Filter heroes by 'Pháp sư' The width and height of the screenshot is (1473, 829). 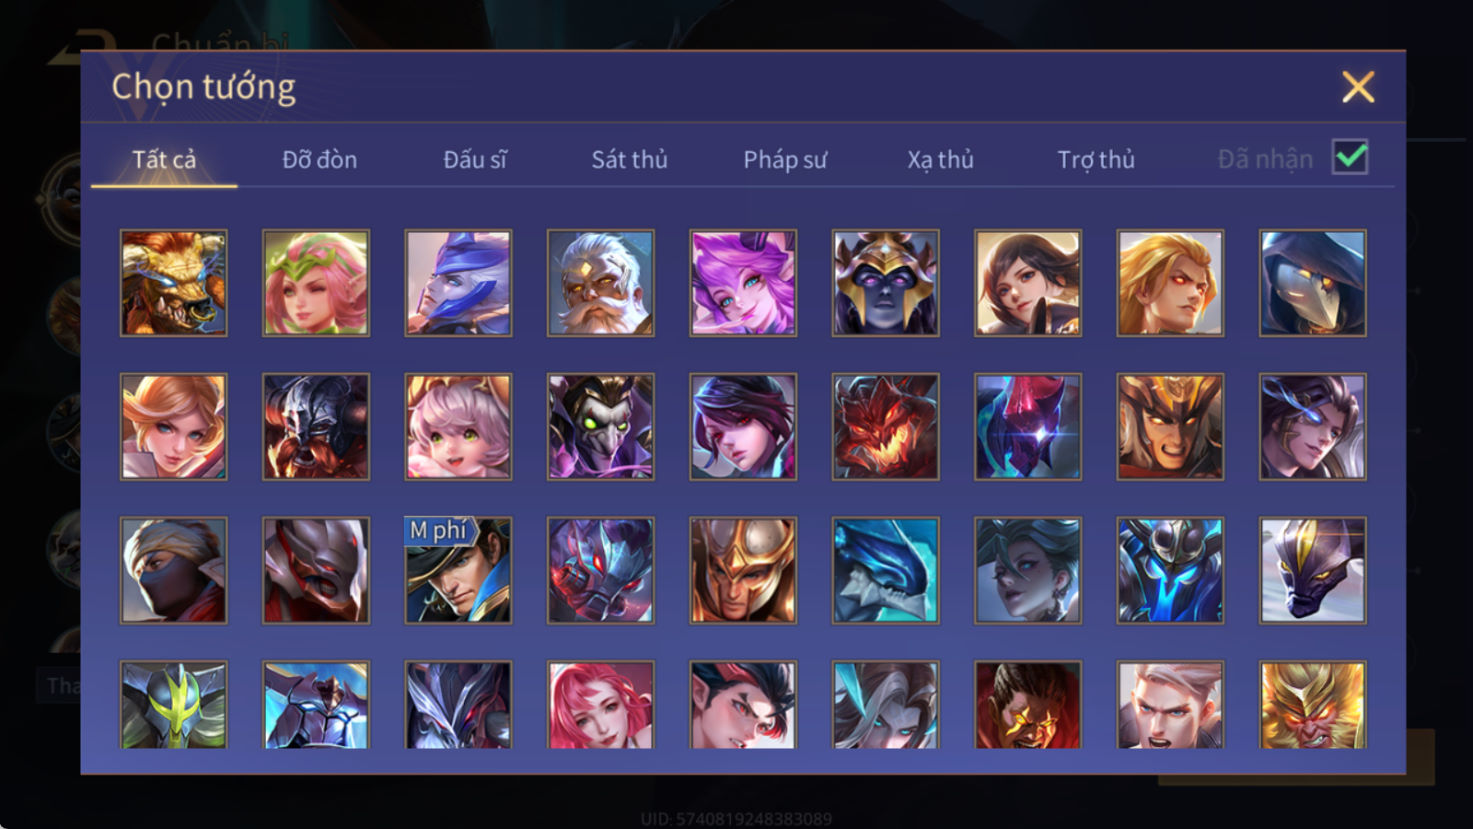click(785, 160)
